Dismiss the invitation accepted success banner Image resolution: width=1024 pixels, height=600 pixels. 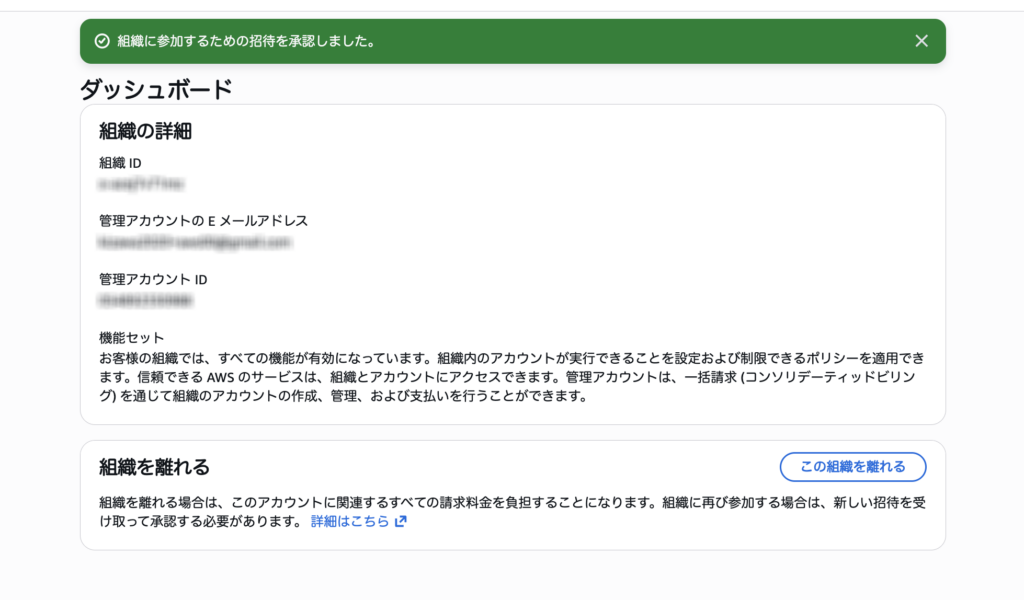(x=921, y=41)
